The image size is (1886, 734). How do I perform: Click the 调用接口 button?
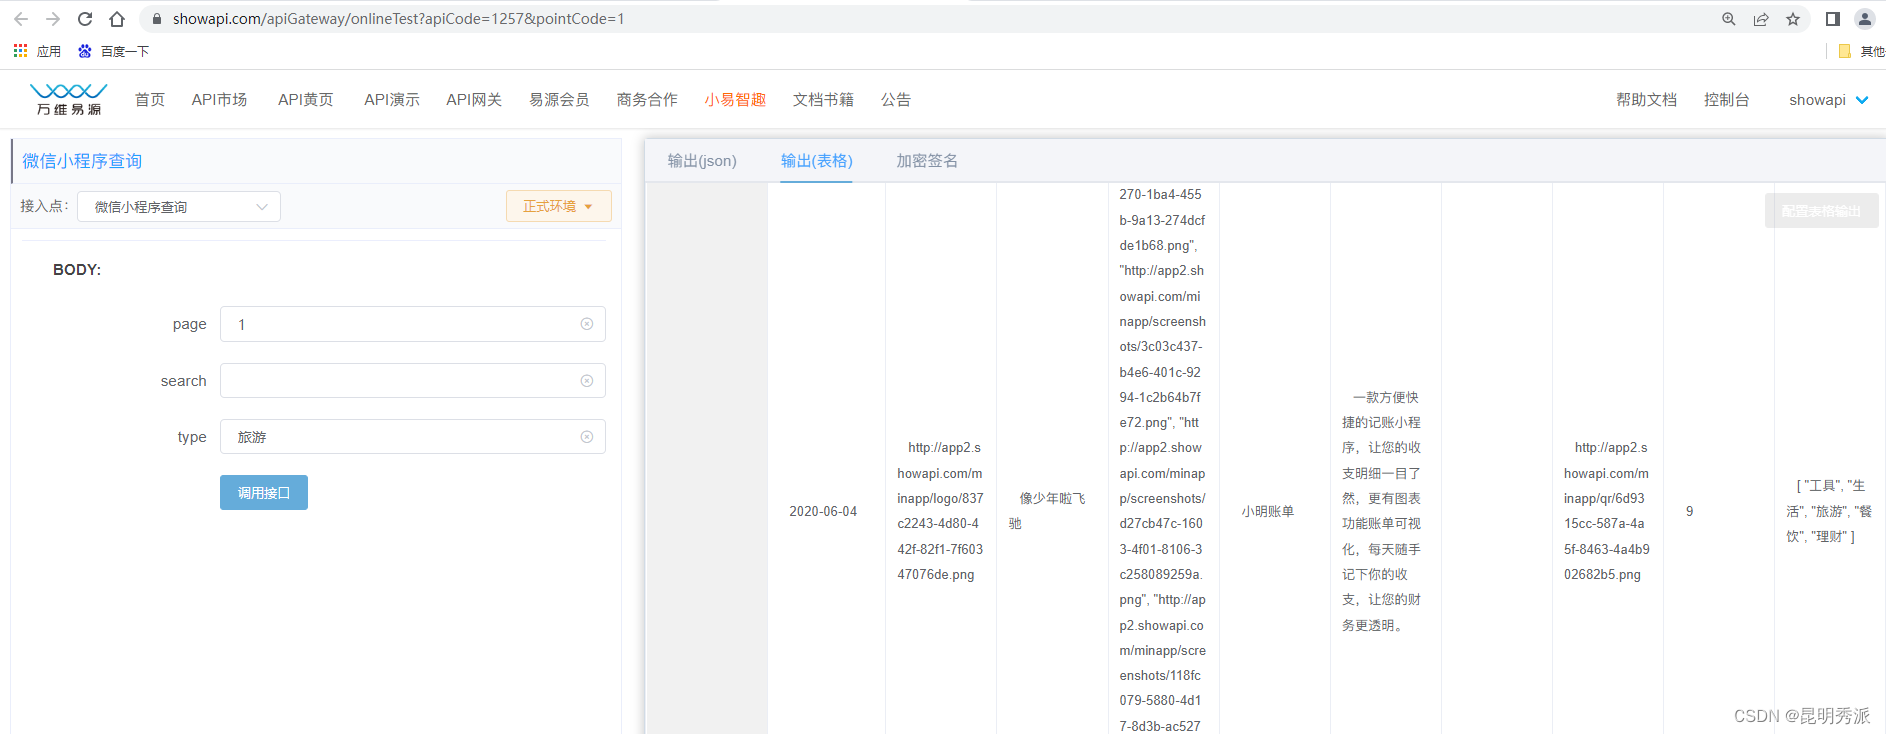(x=264, y=493)
